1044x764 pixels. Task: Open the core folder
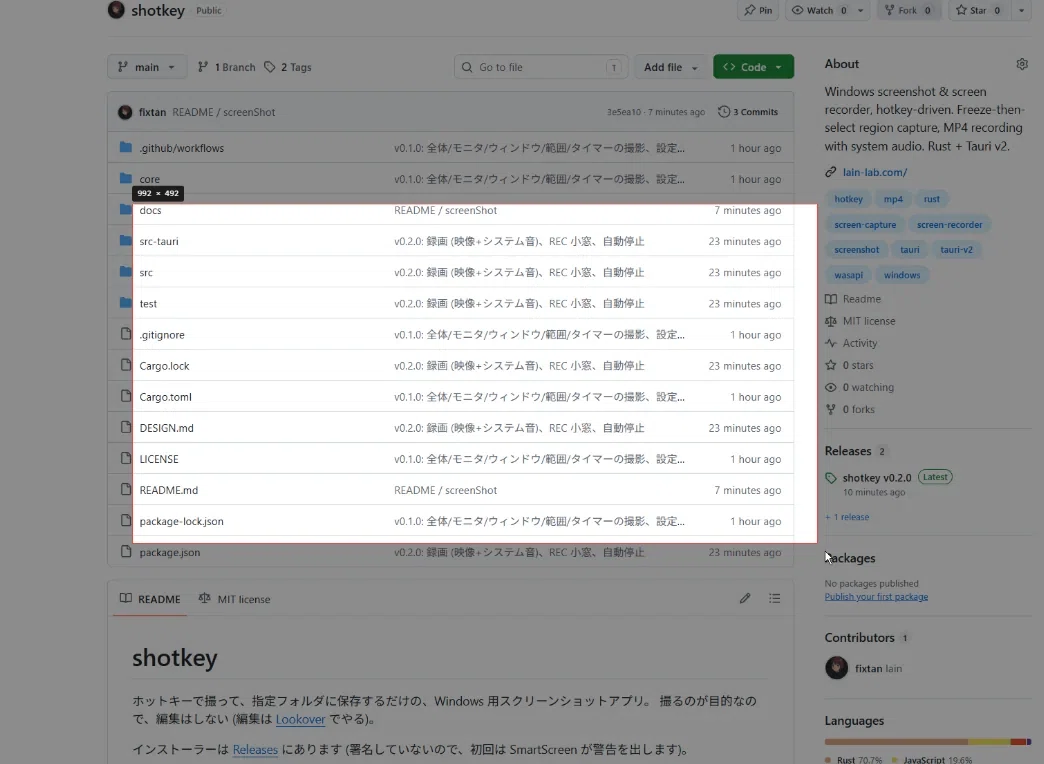click(149, 179)
